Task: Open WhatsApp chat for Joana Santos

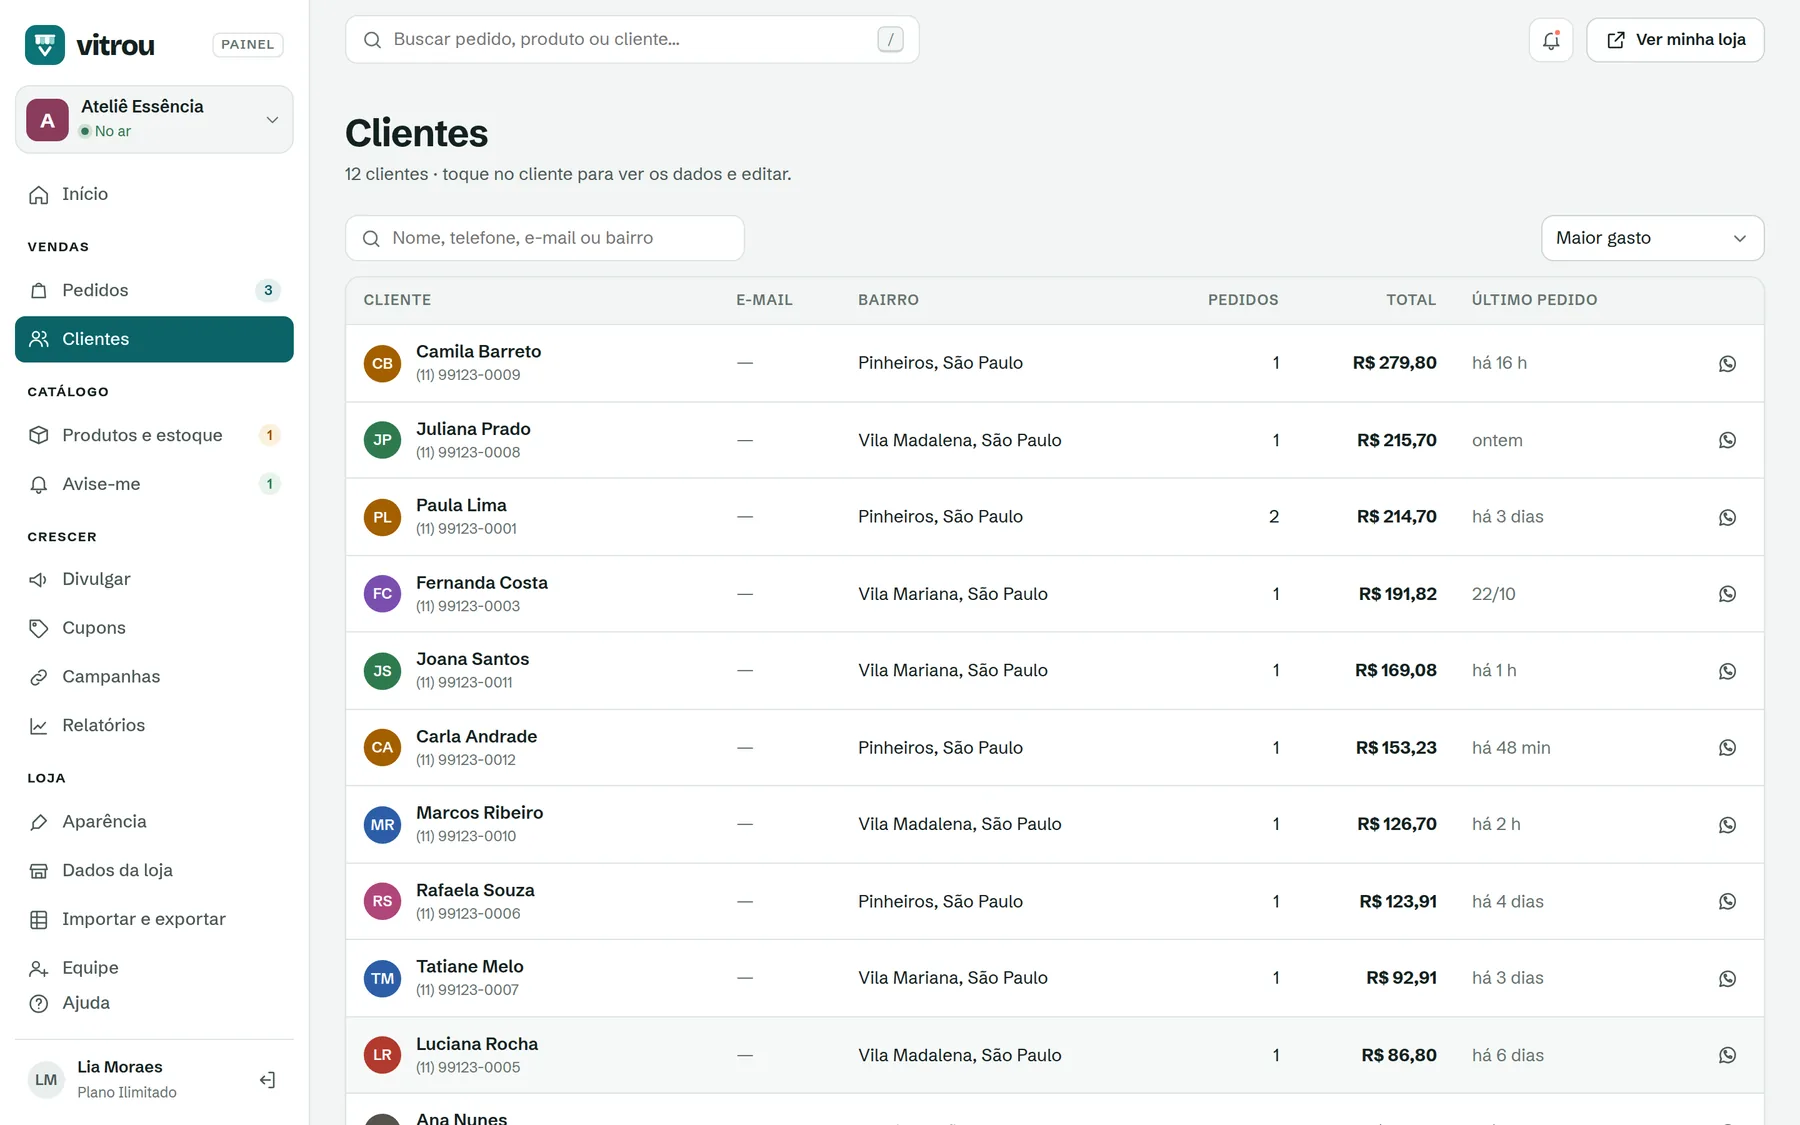Action: point(1727,671)
